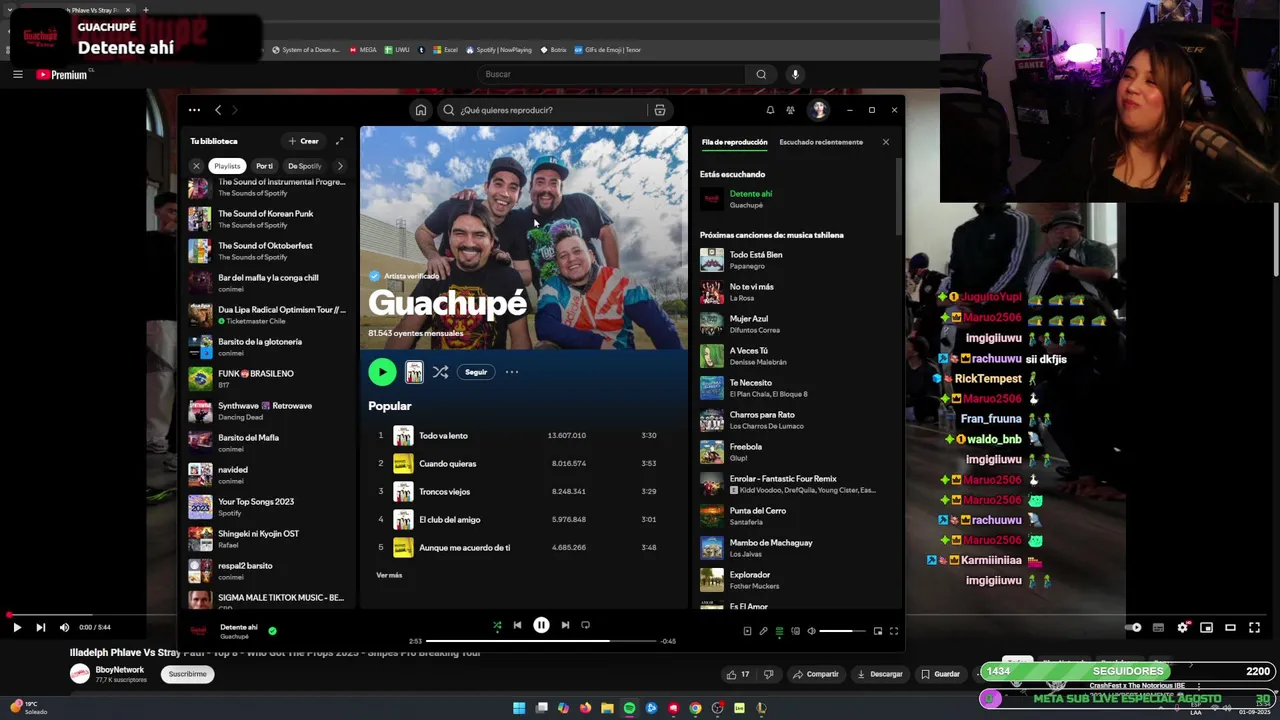Select the Playlists filter chip

(x=227, y=166)
